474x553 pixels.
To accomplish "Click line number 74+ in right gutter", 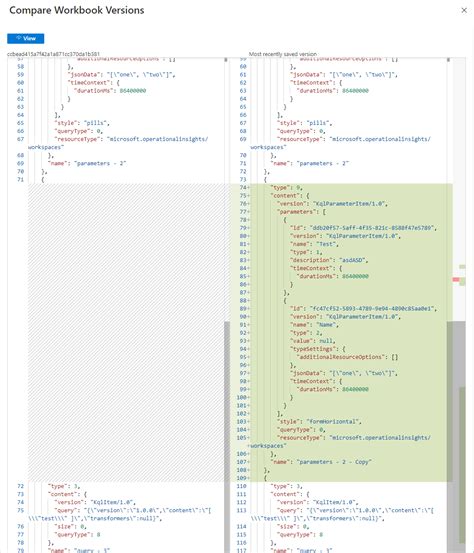I will (x=244, y=188).
